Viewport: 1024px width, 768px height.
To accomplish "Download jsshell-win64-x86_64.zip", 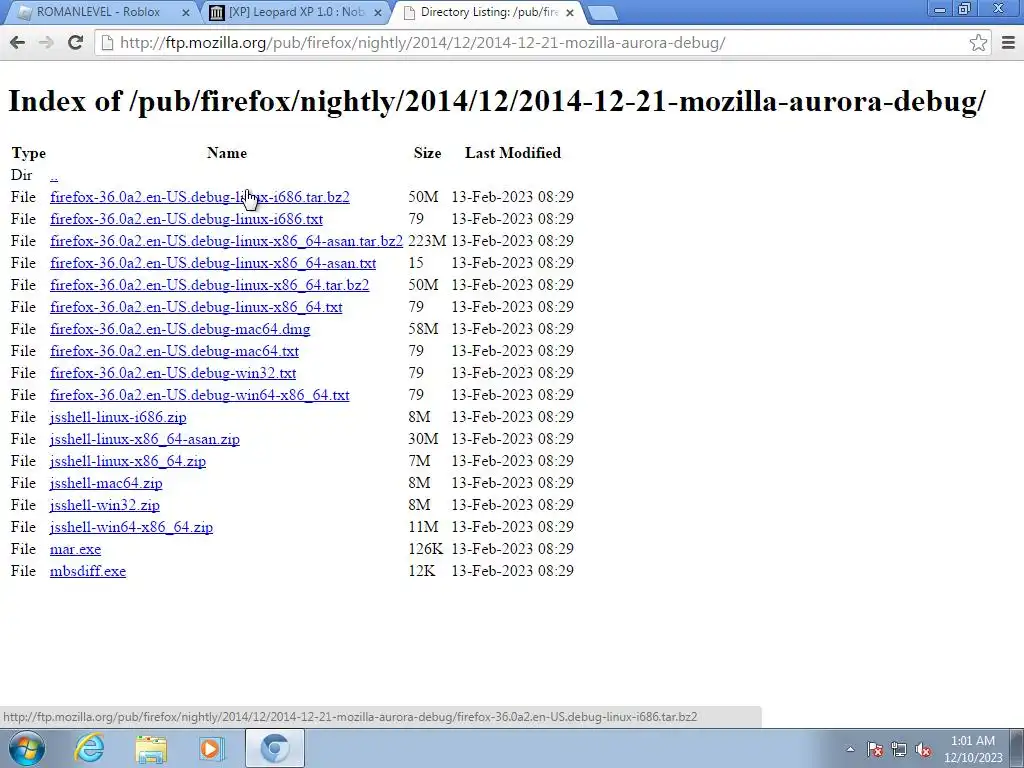I will pyautogui.click(x=131, y=527).
